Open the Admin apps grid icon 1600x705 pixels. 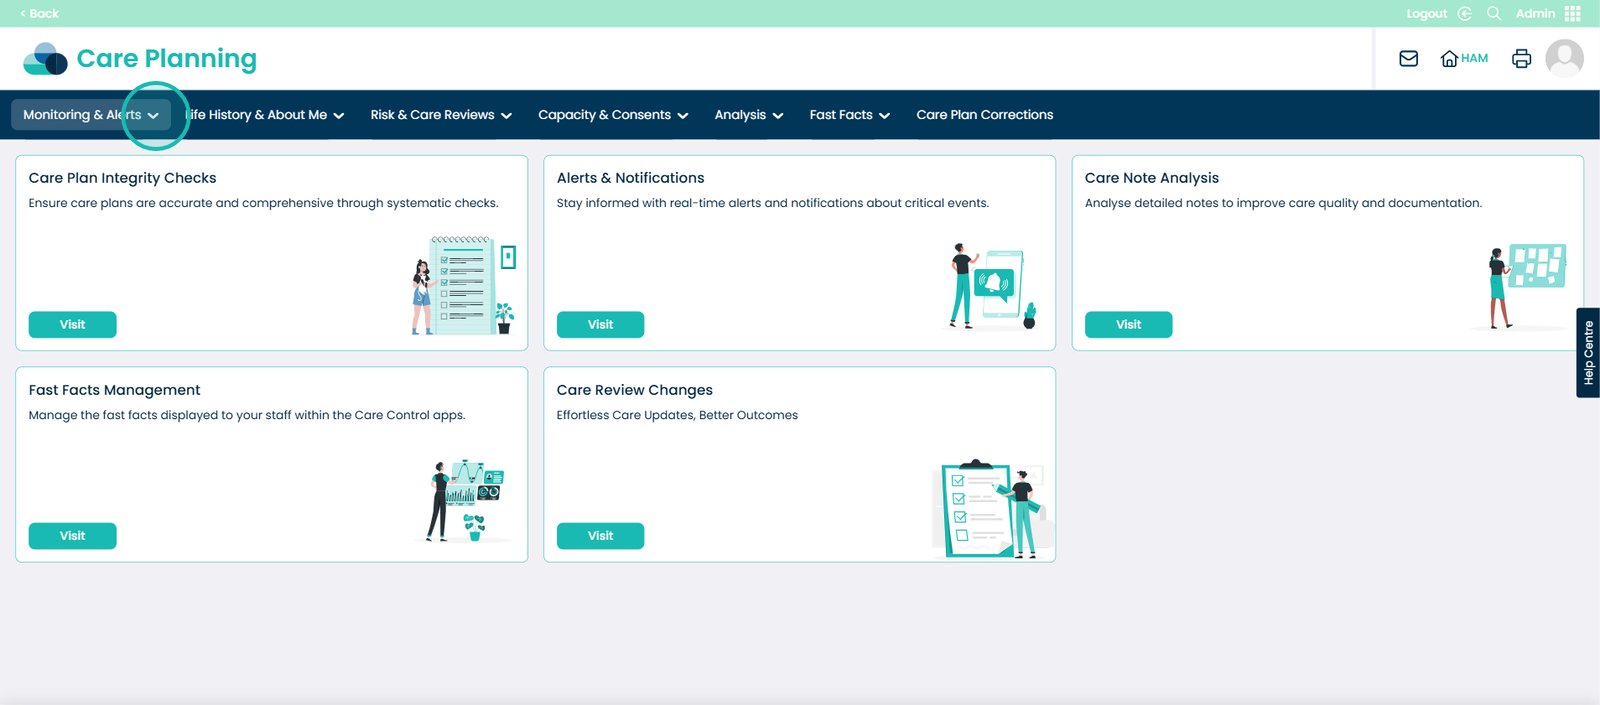pyautogui.click(x=1573, y=13)
